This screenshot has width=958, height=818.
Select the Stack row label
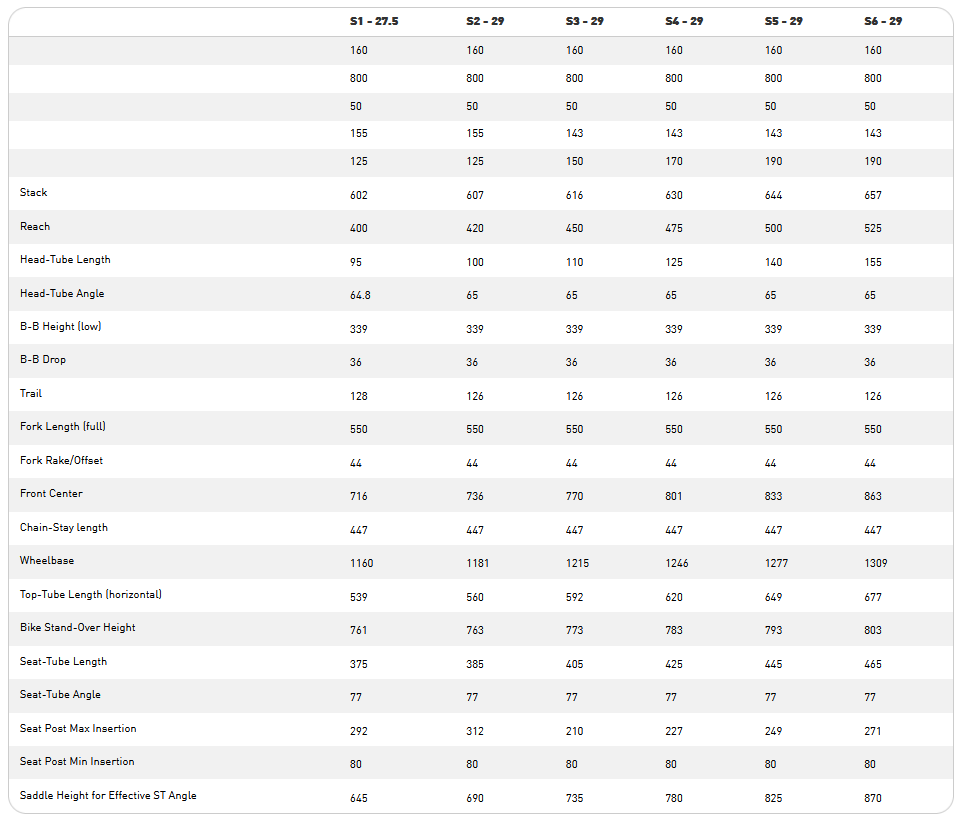click(x=34, y=192)
